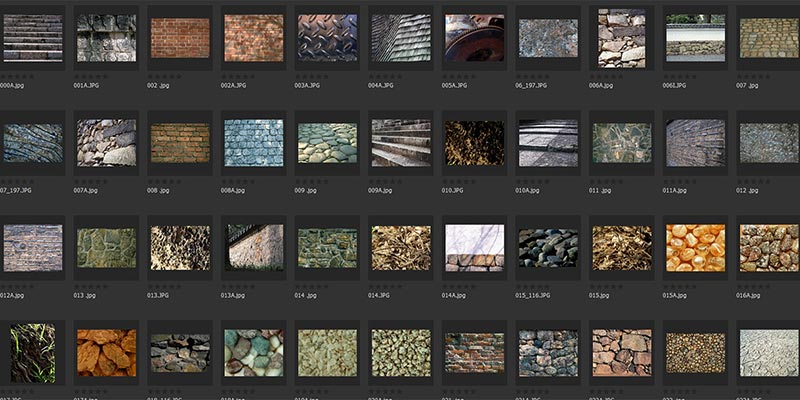Select the 009 .jpg pale green paving thumbnail

pyautogui.click(x=328, y=143)
